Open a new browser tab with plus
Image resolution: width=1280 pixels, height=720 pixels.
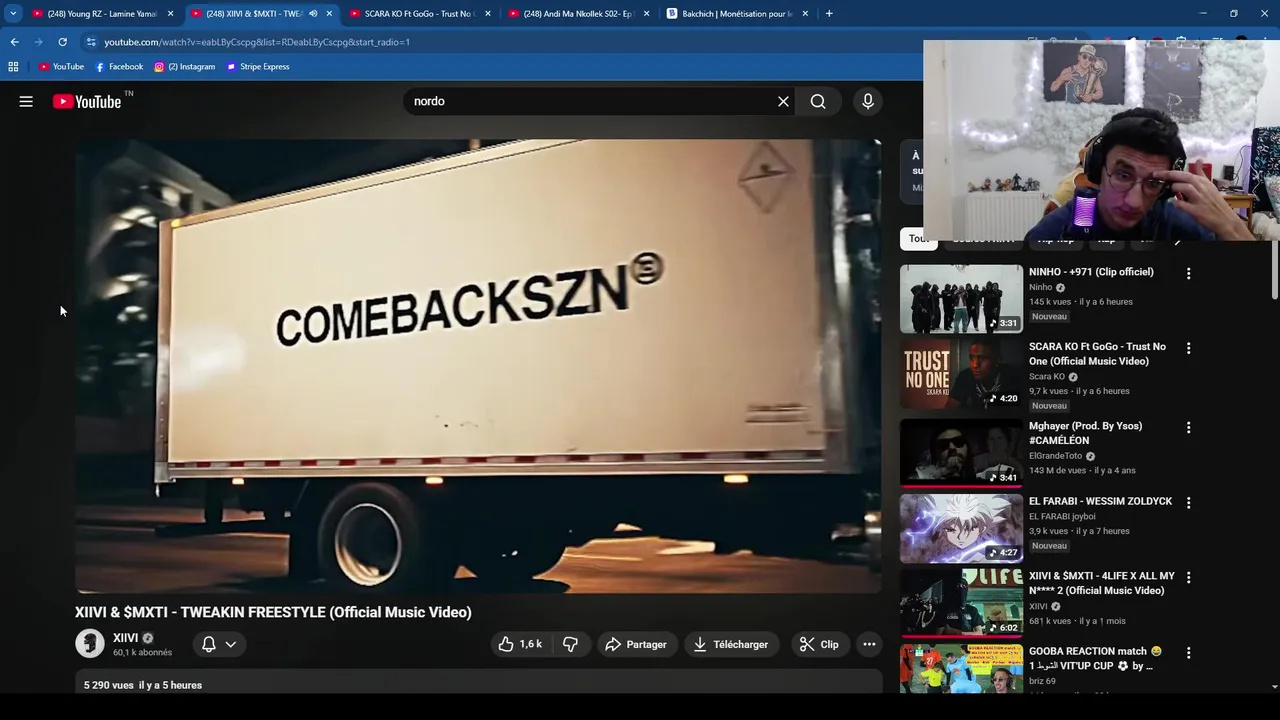829,14
